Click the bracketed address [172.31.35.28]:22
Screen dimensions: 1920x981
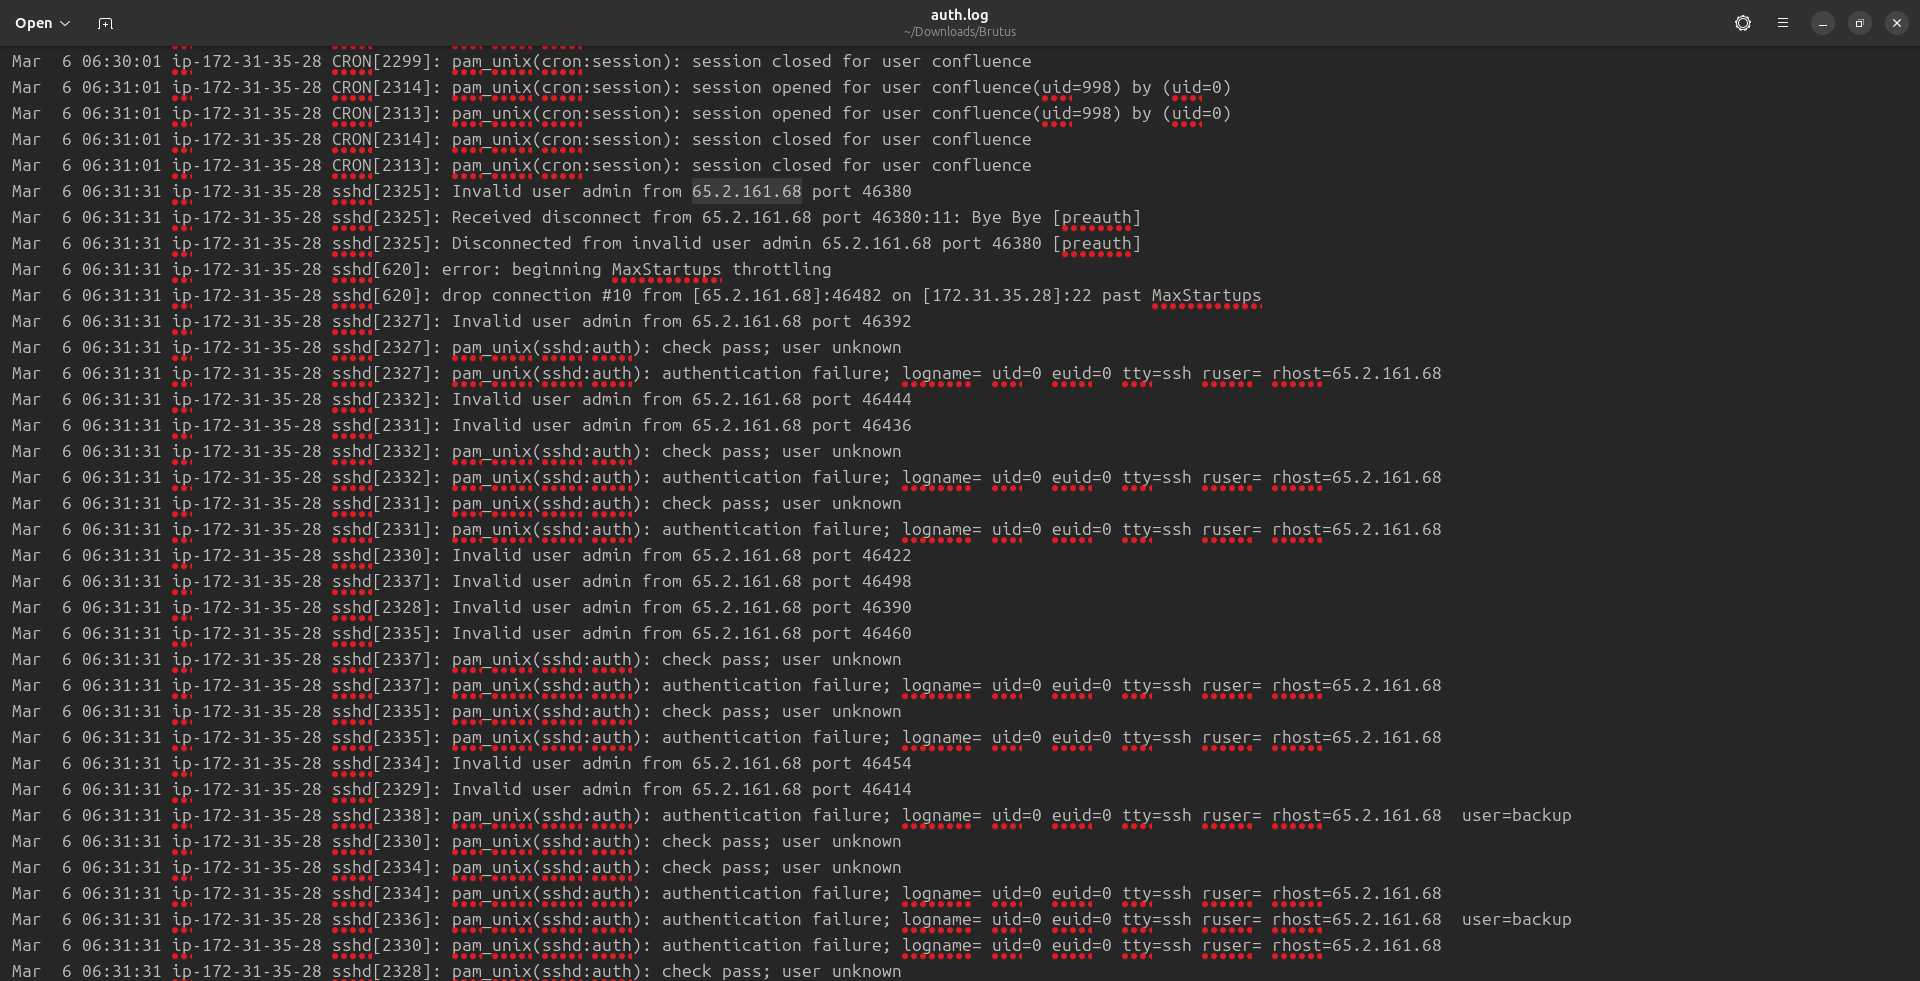tap(1007, 296)
